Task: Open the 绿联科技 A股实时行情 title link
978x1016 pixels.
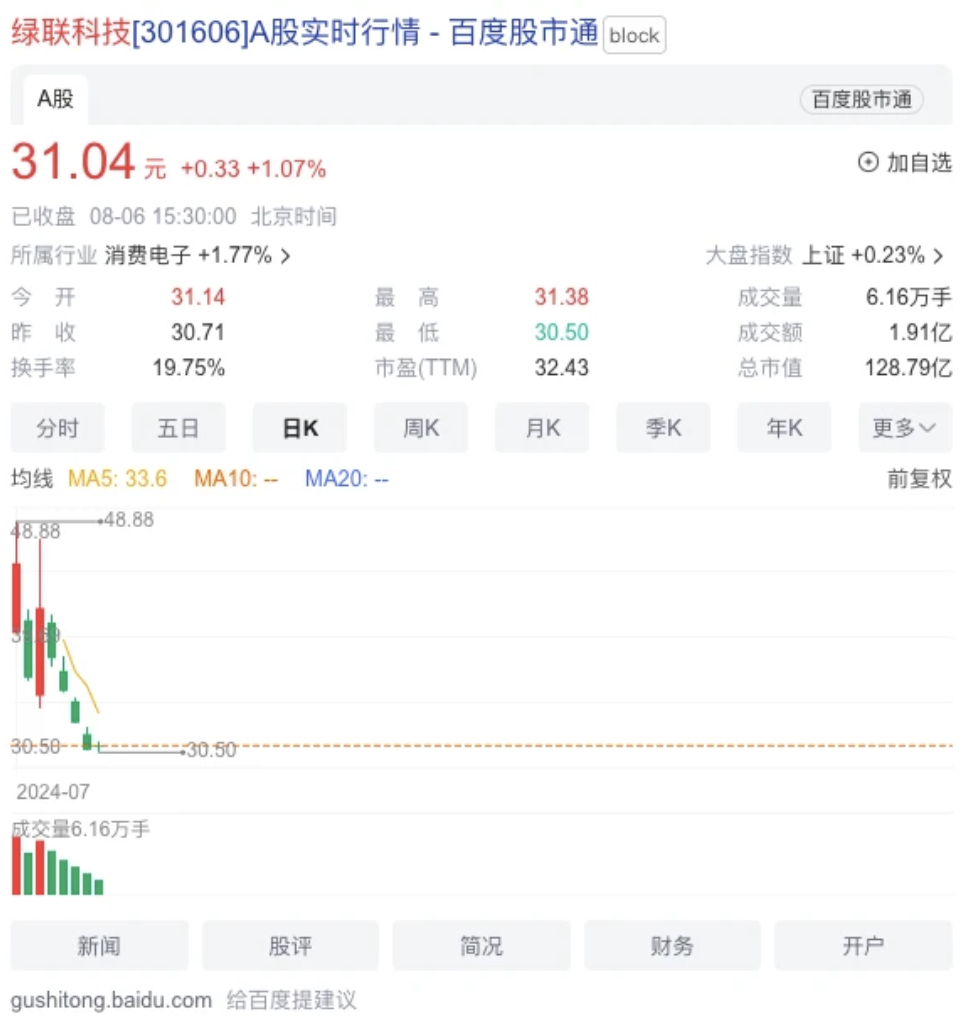Action: coord(305,32)
